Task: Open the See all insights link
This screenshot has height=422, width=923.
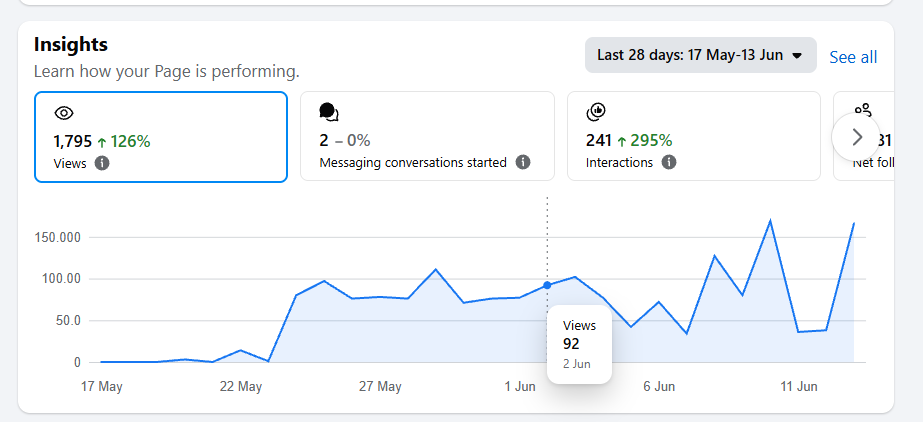Action: [853, 57]
